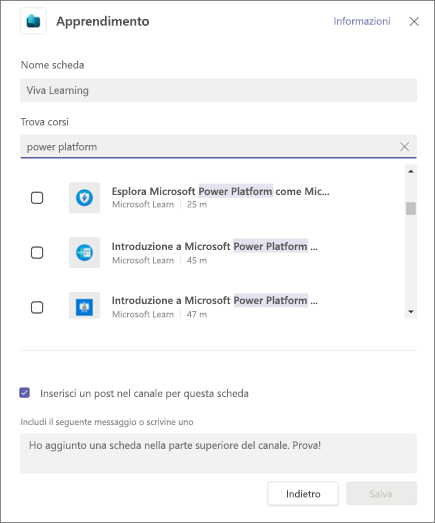
Task: Clear the power platform search text
Action: [x=404, y=146]
